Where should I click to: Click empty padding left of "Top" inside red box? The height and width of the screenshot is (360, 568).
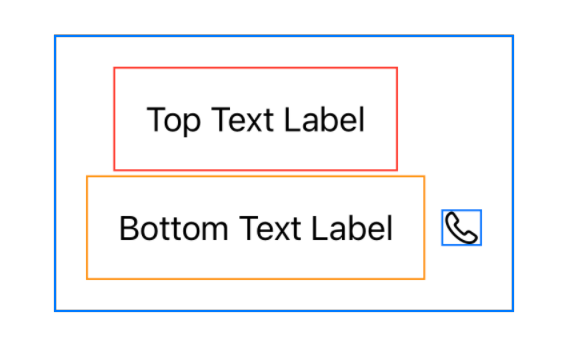[130, 120]
